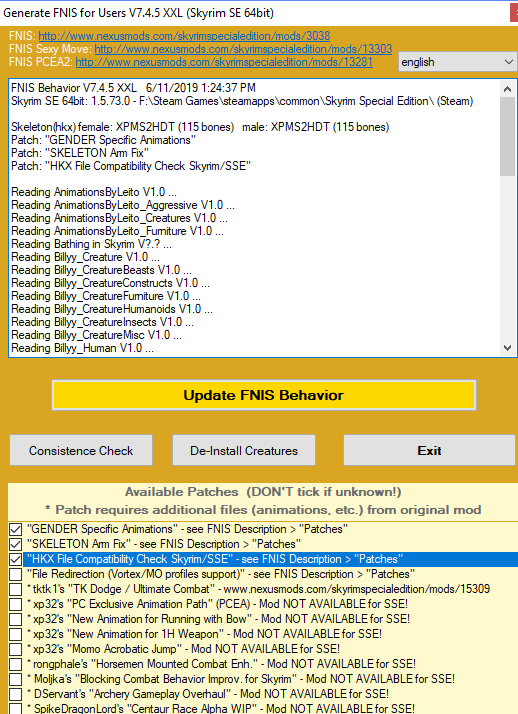Enable New Animation for Running with Bow patch
Viewport: 518px width, 714px height.
coord(15,619)
